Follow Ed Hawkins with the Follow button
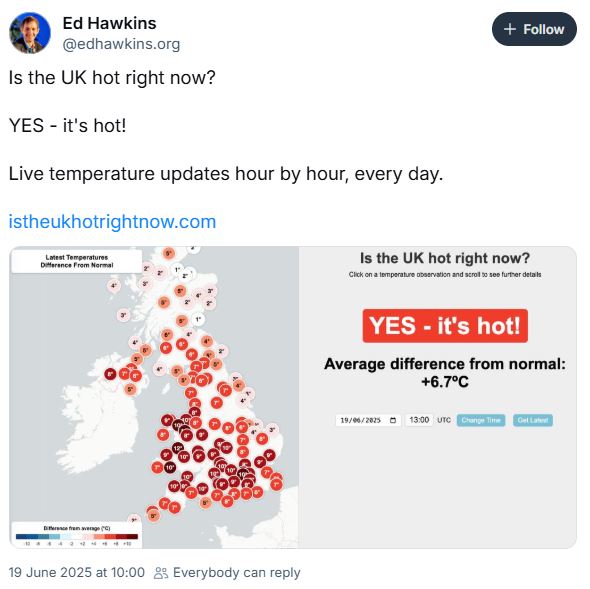Viewport: 590px width, 589px height. 534,29
